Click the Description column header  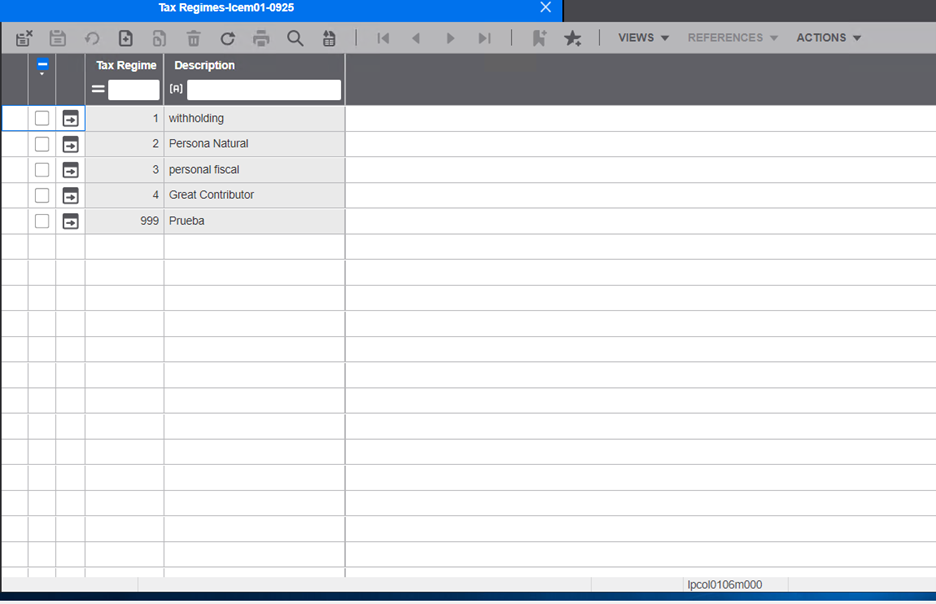205,65
